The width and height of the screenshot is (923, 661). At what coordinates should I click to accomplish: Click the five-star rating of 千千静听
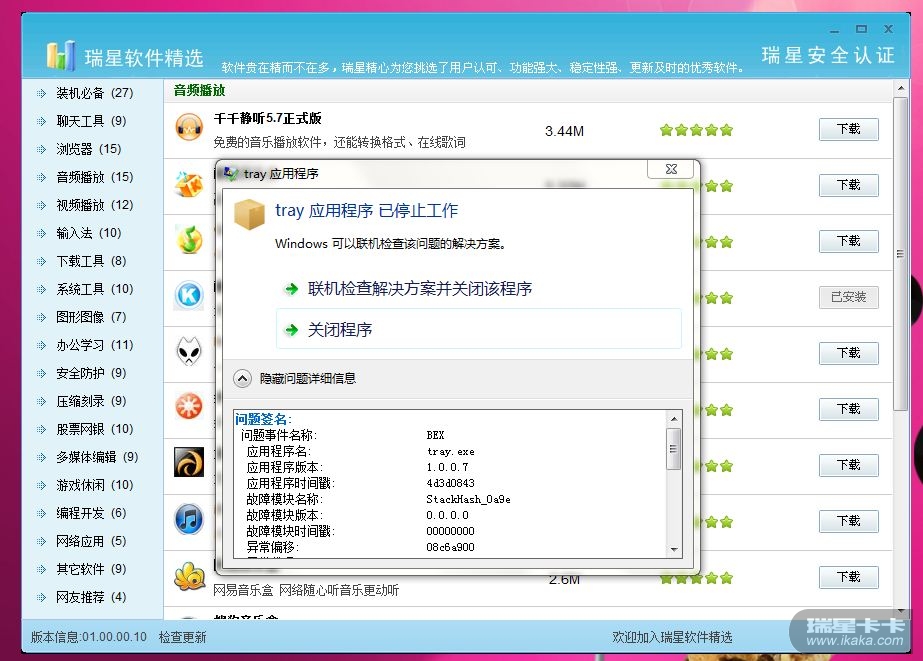coord(696,130)
